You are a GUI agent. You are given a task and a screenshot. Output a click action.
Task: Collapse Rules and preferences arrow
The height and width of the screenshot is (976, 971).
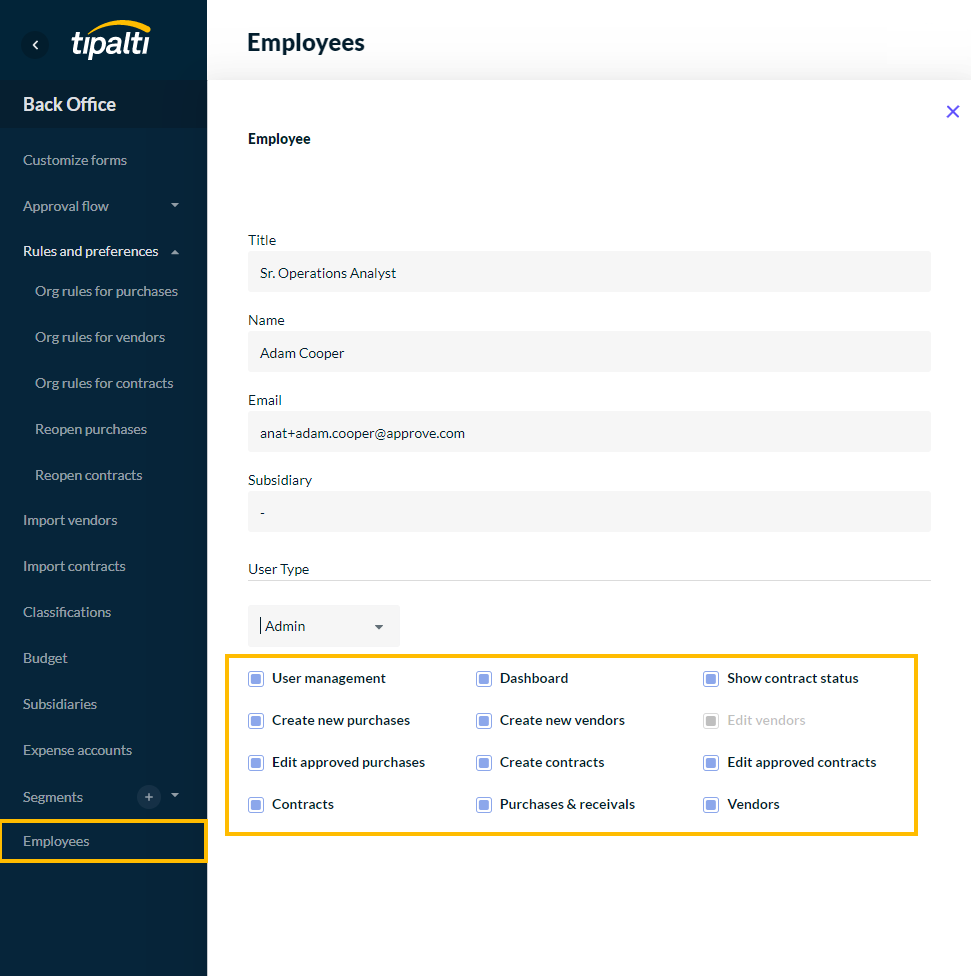(175, 252)
